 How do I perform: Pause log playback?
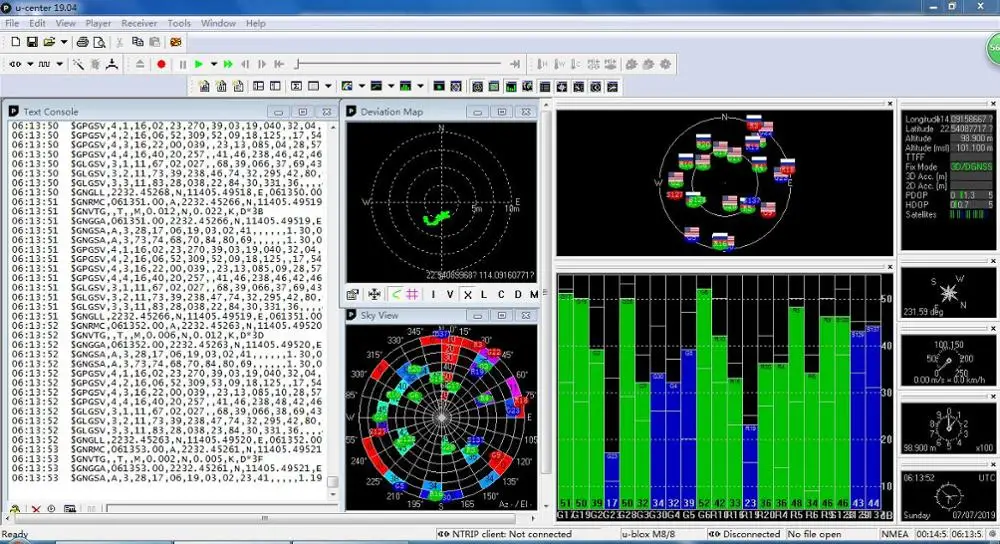(x=183, y=64)
